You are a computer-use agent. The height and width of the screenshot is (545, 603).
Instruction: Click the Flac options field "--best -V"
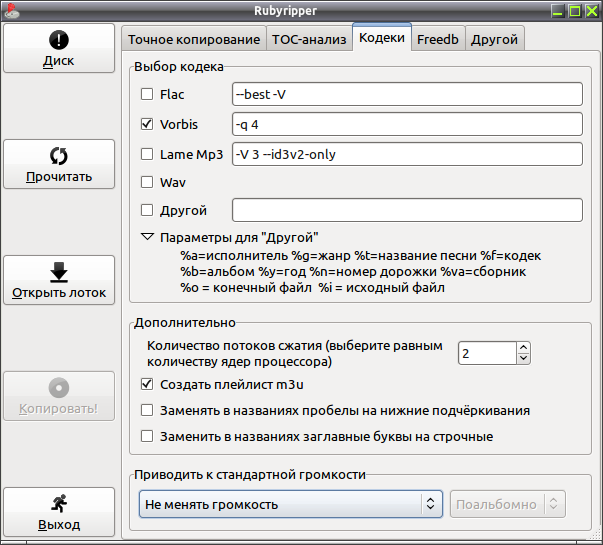(x=407, y=94)
